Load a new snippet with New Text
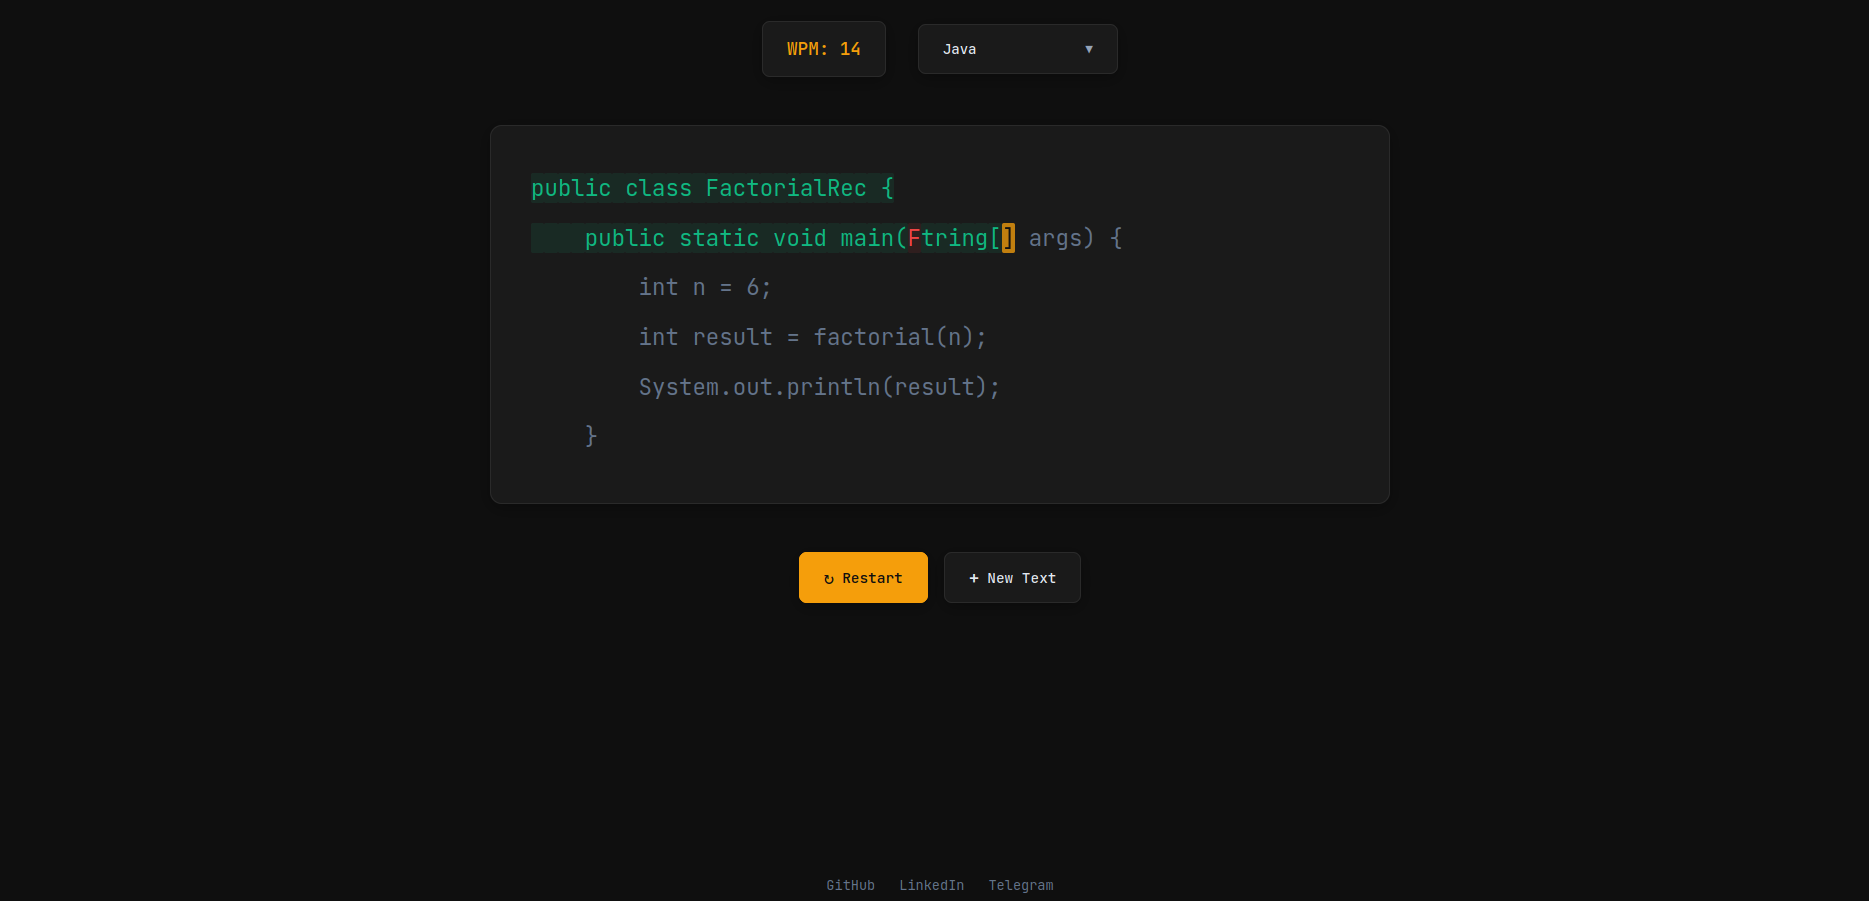 (x=1011, y=578)
